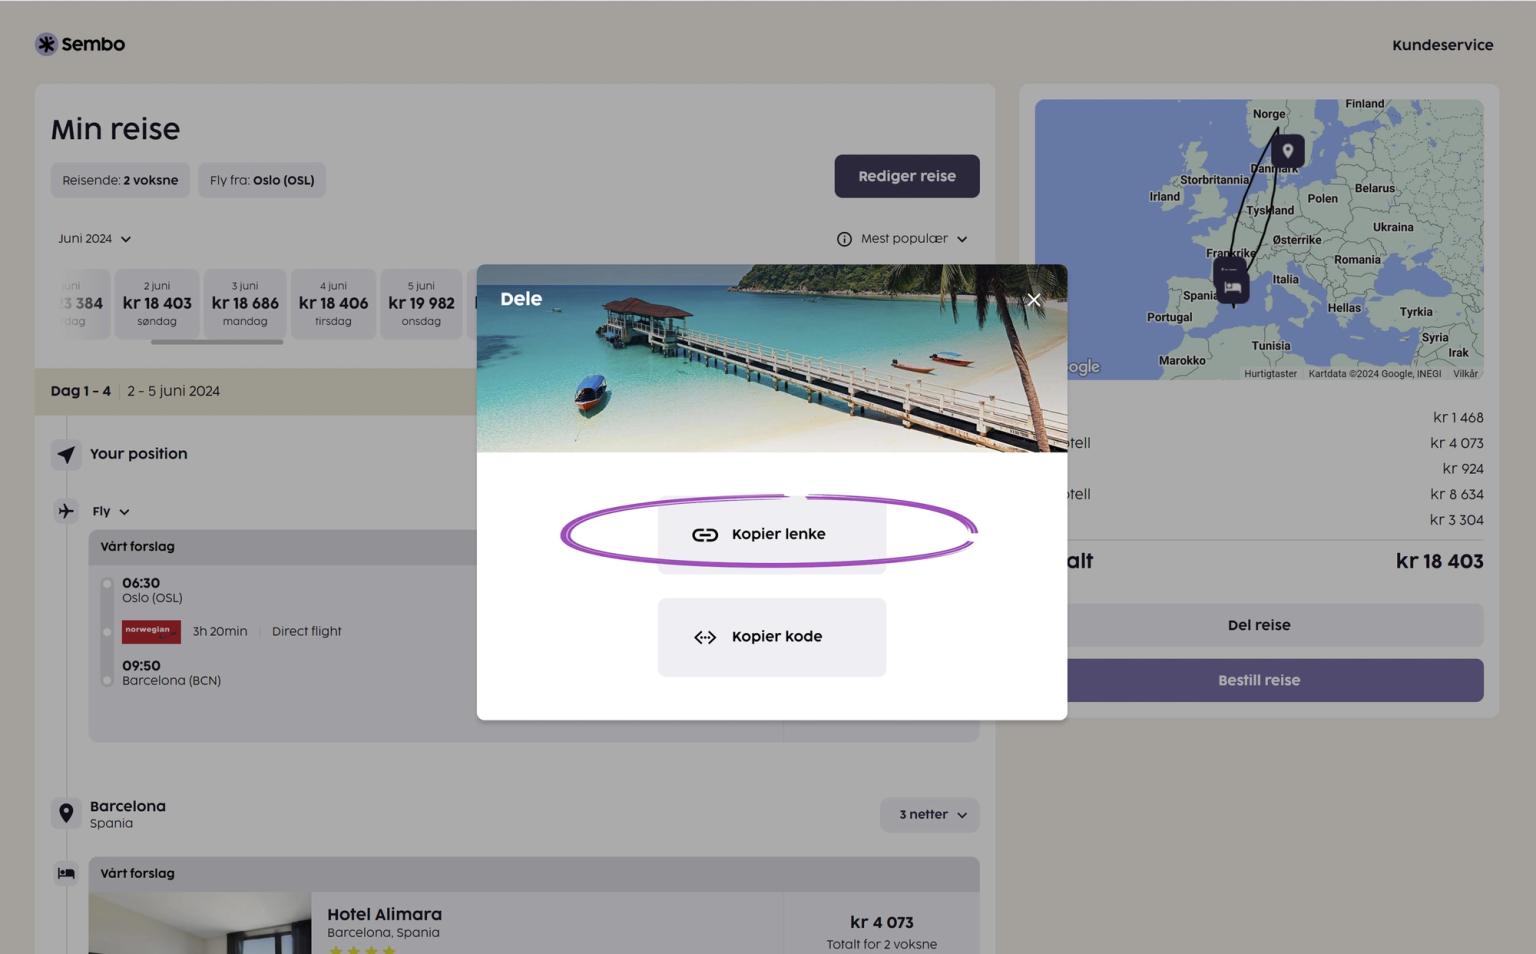Select the 3 juni mandag date
The height and width of the screenshot is (954, 1536).
tap(245, 304)
